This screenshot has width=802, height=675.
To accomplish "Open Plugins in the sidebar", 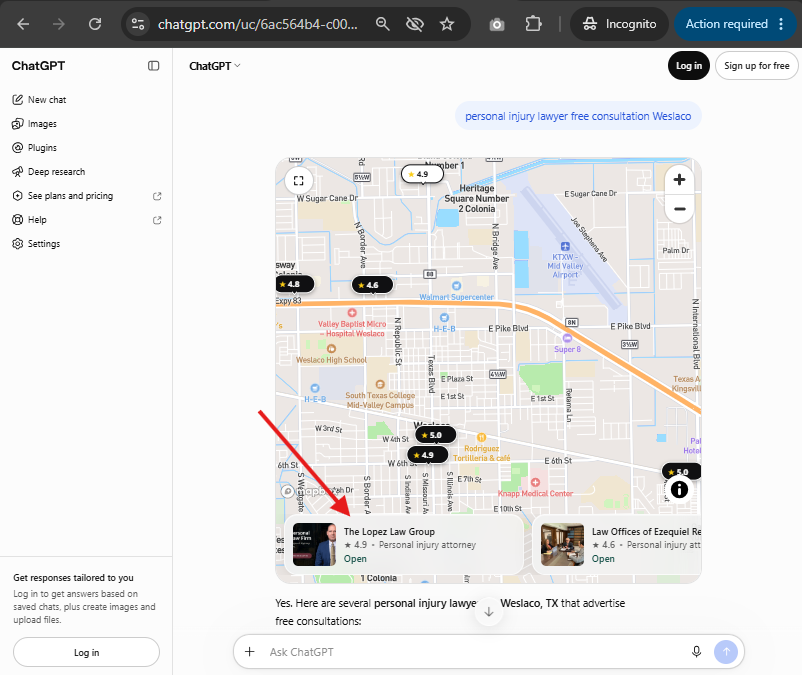I will pyautogui.click(x=34, y=148).
